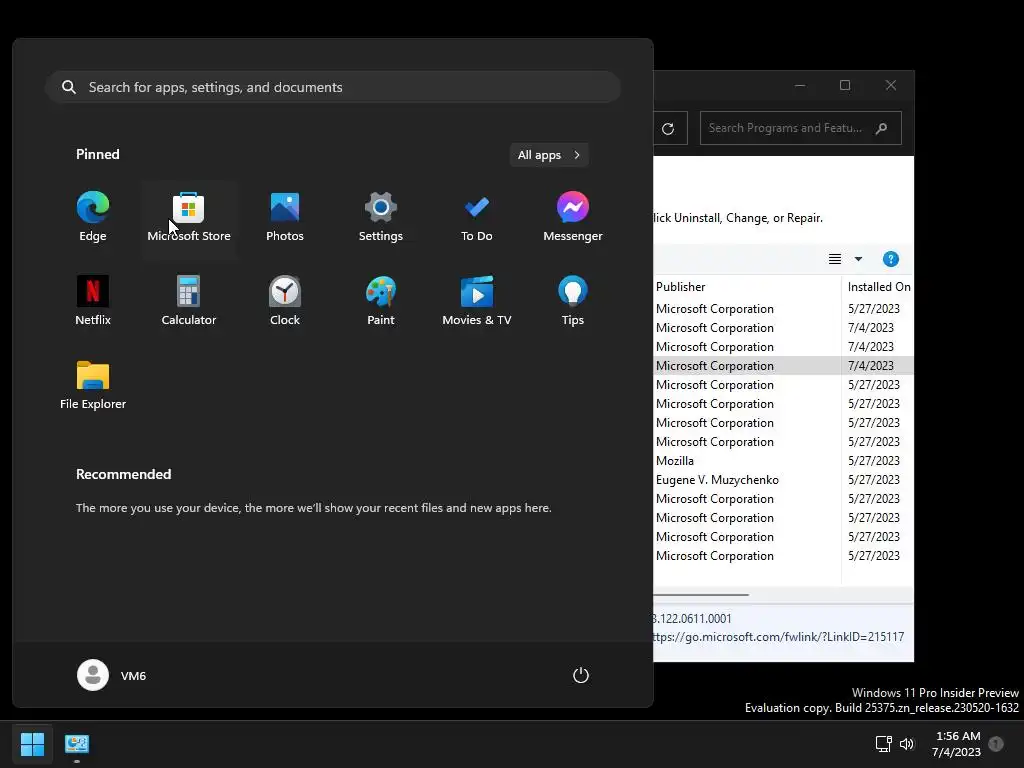Click the blue help icon in Programs window
The height and width of the screenshot is (768, 1024).
(890, 259)
